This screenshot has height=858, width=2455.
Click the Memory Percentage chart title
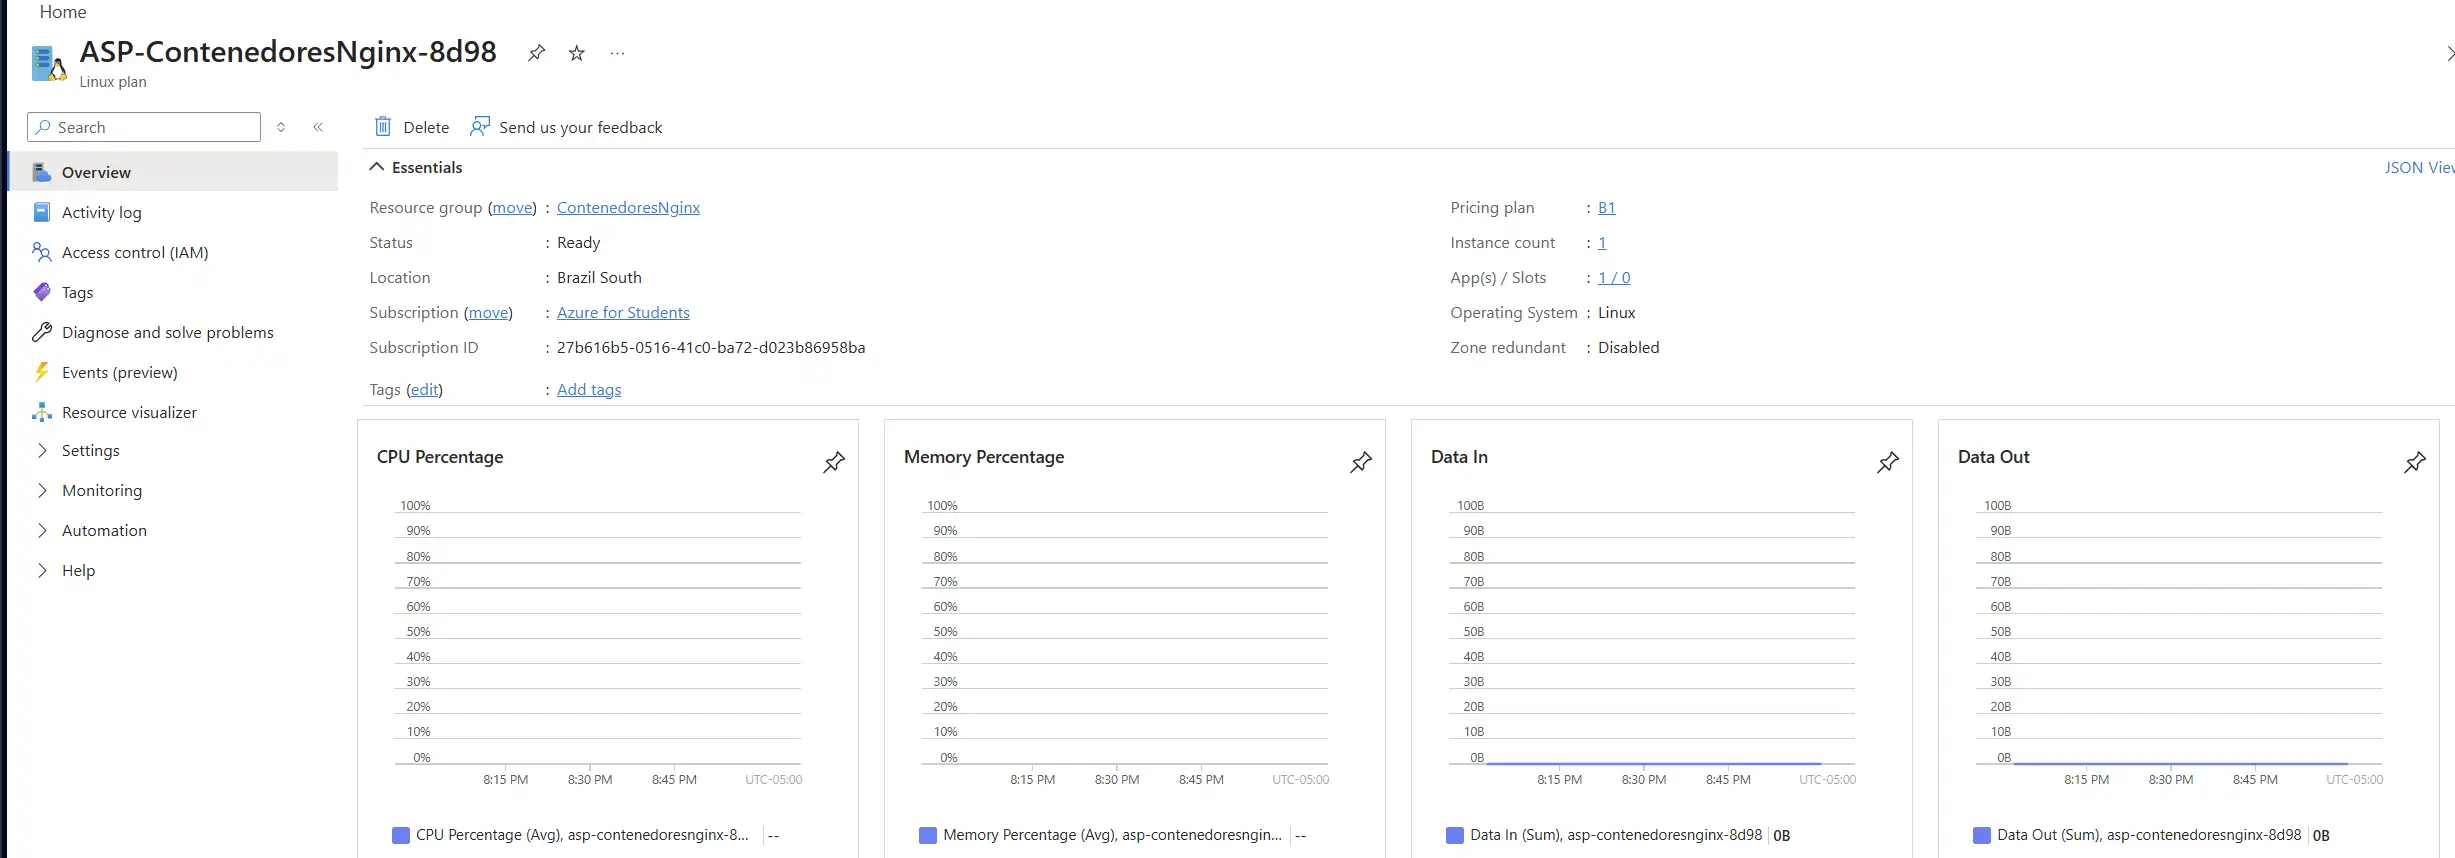984,457
